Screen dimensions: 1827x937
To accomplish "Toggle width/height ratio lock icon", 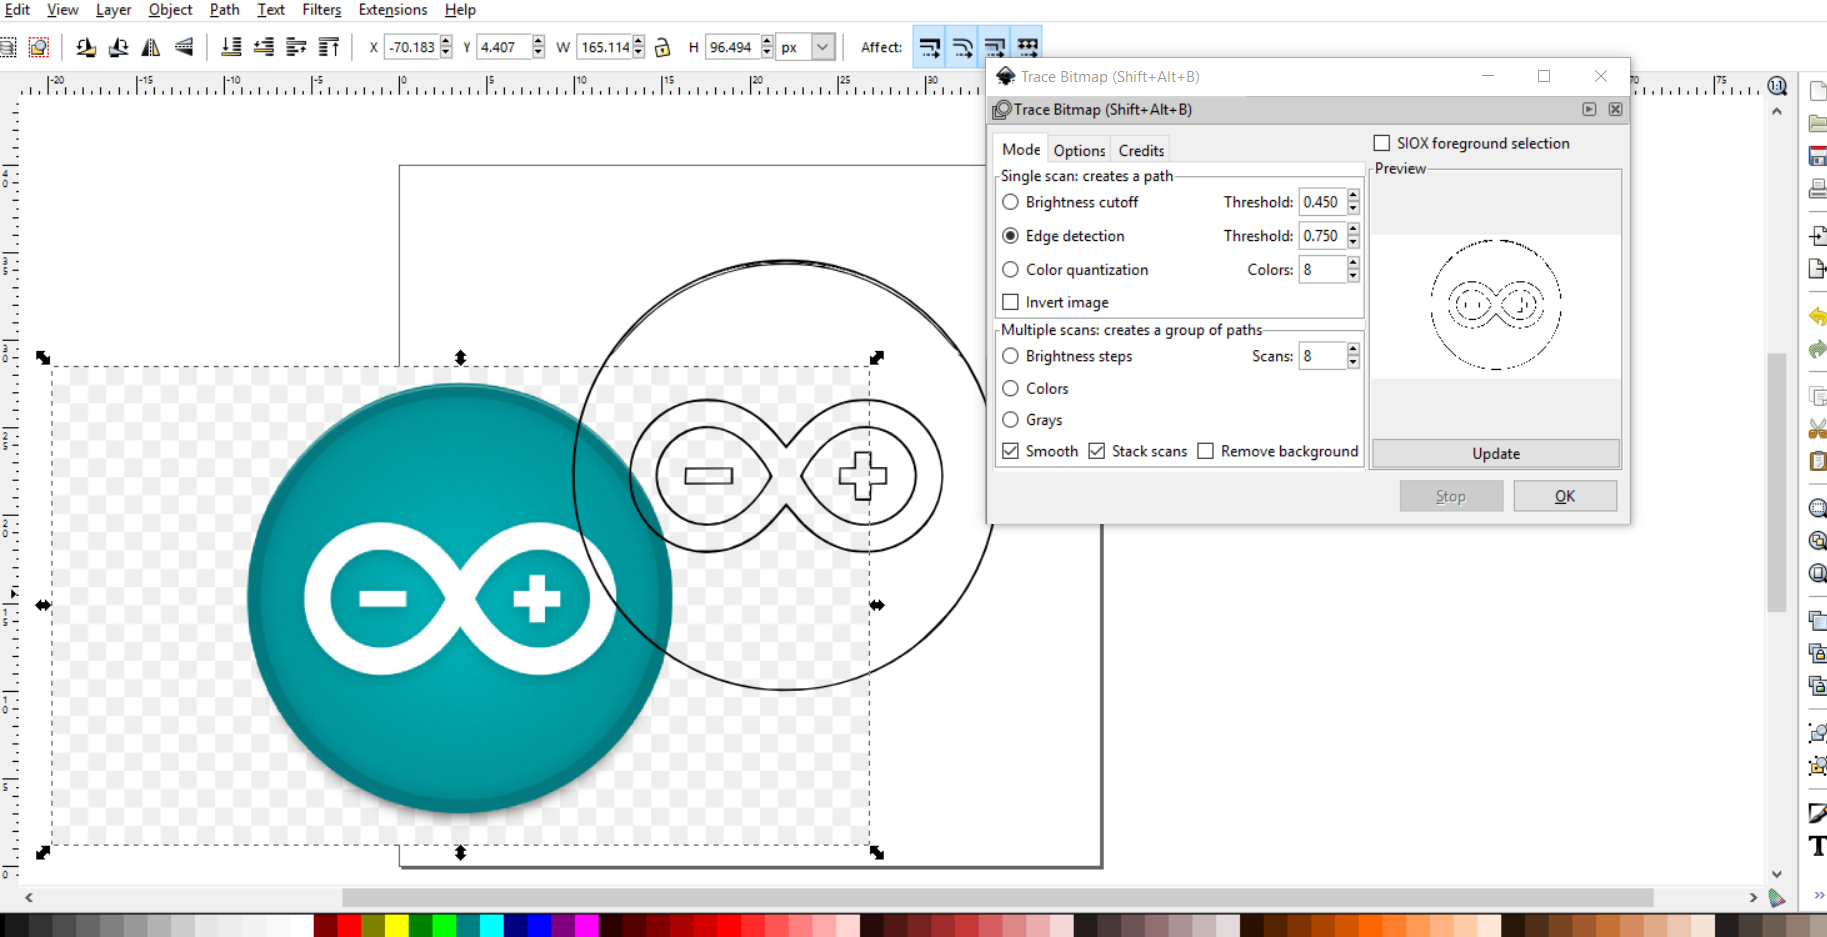I will coord(662,47).
